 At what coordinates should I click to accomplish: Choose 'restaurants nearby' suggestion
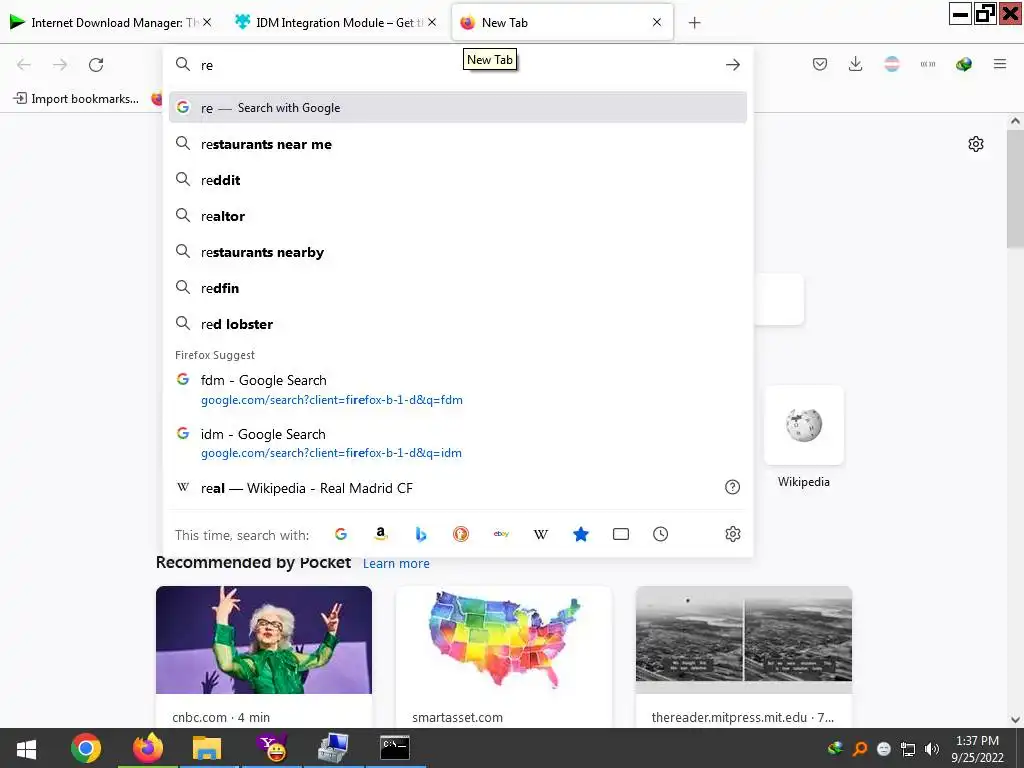[458, 252]
